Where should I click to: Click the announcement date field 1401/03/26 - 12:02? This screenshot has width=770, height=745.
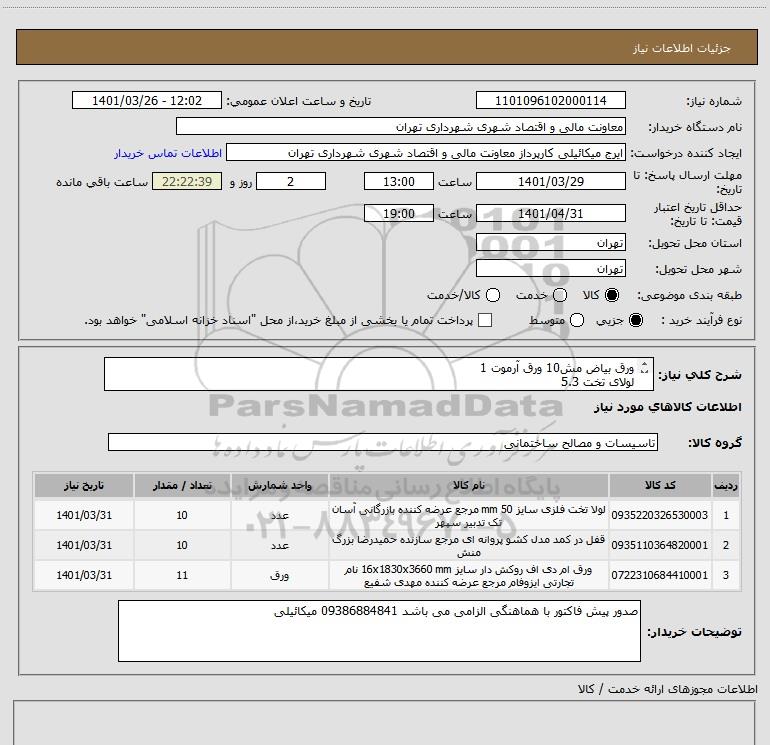[x=147, y=101]
